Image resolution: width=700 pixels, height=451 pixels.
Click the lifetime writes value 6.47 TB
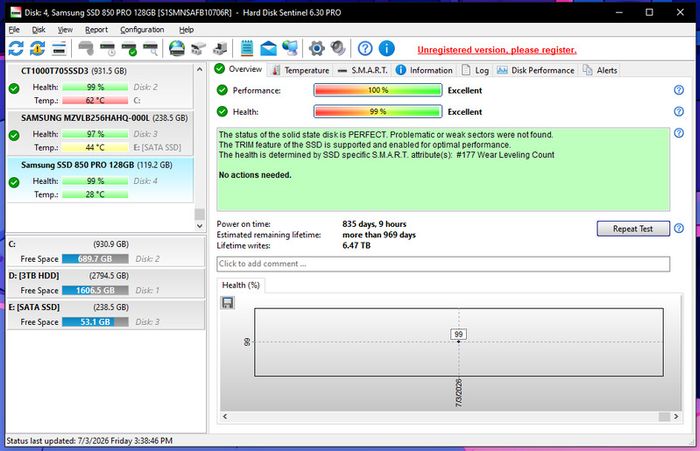click(356, 245)
